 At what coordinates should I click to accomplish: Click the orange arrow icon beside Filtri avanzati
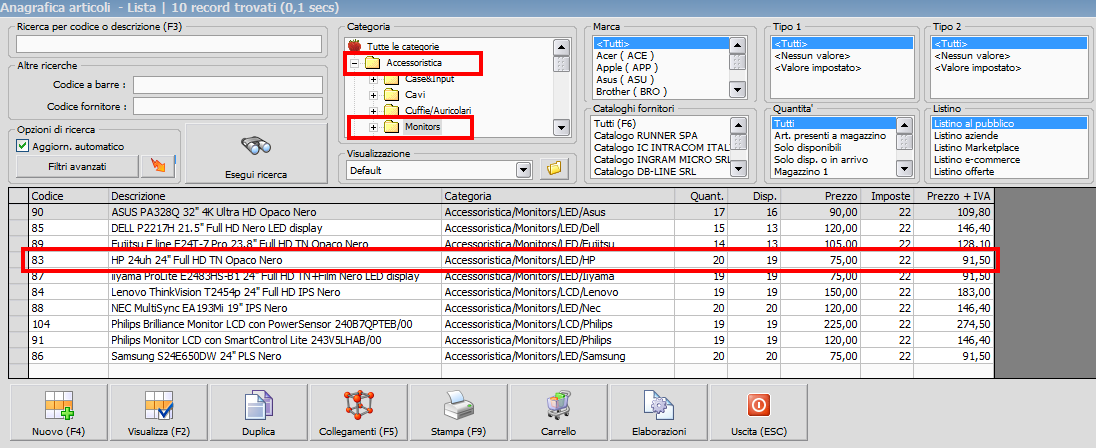(x=158, y=168)
